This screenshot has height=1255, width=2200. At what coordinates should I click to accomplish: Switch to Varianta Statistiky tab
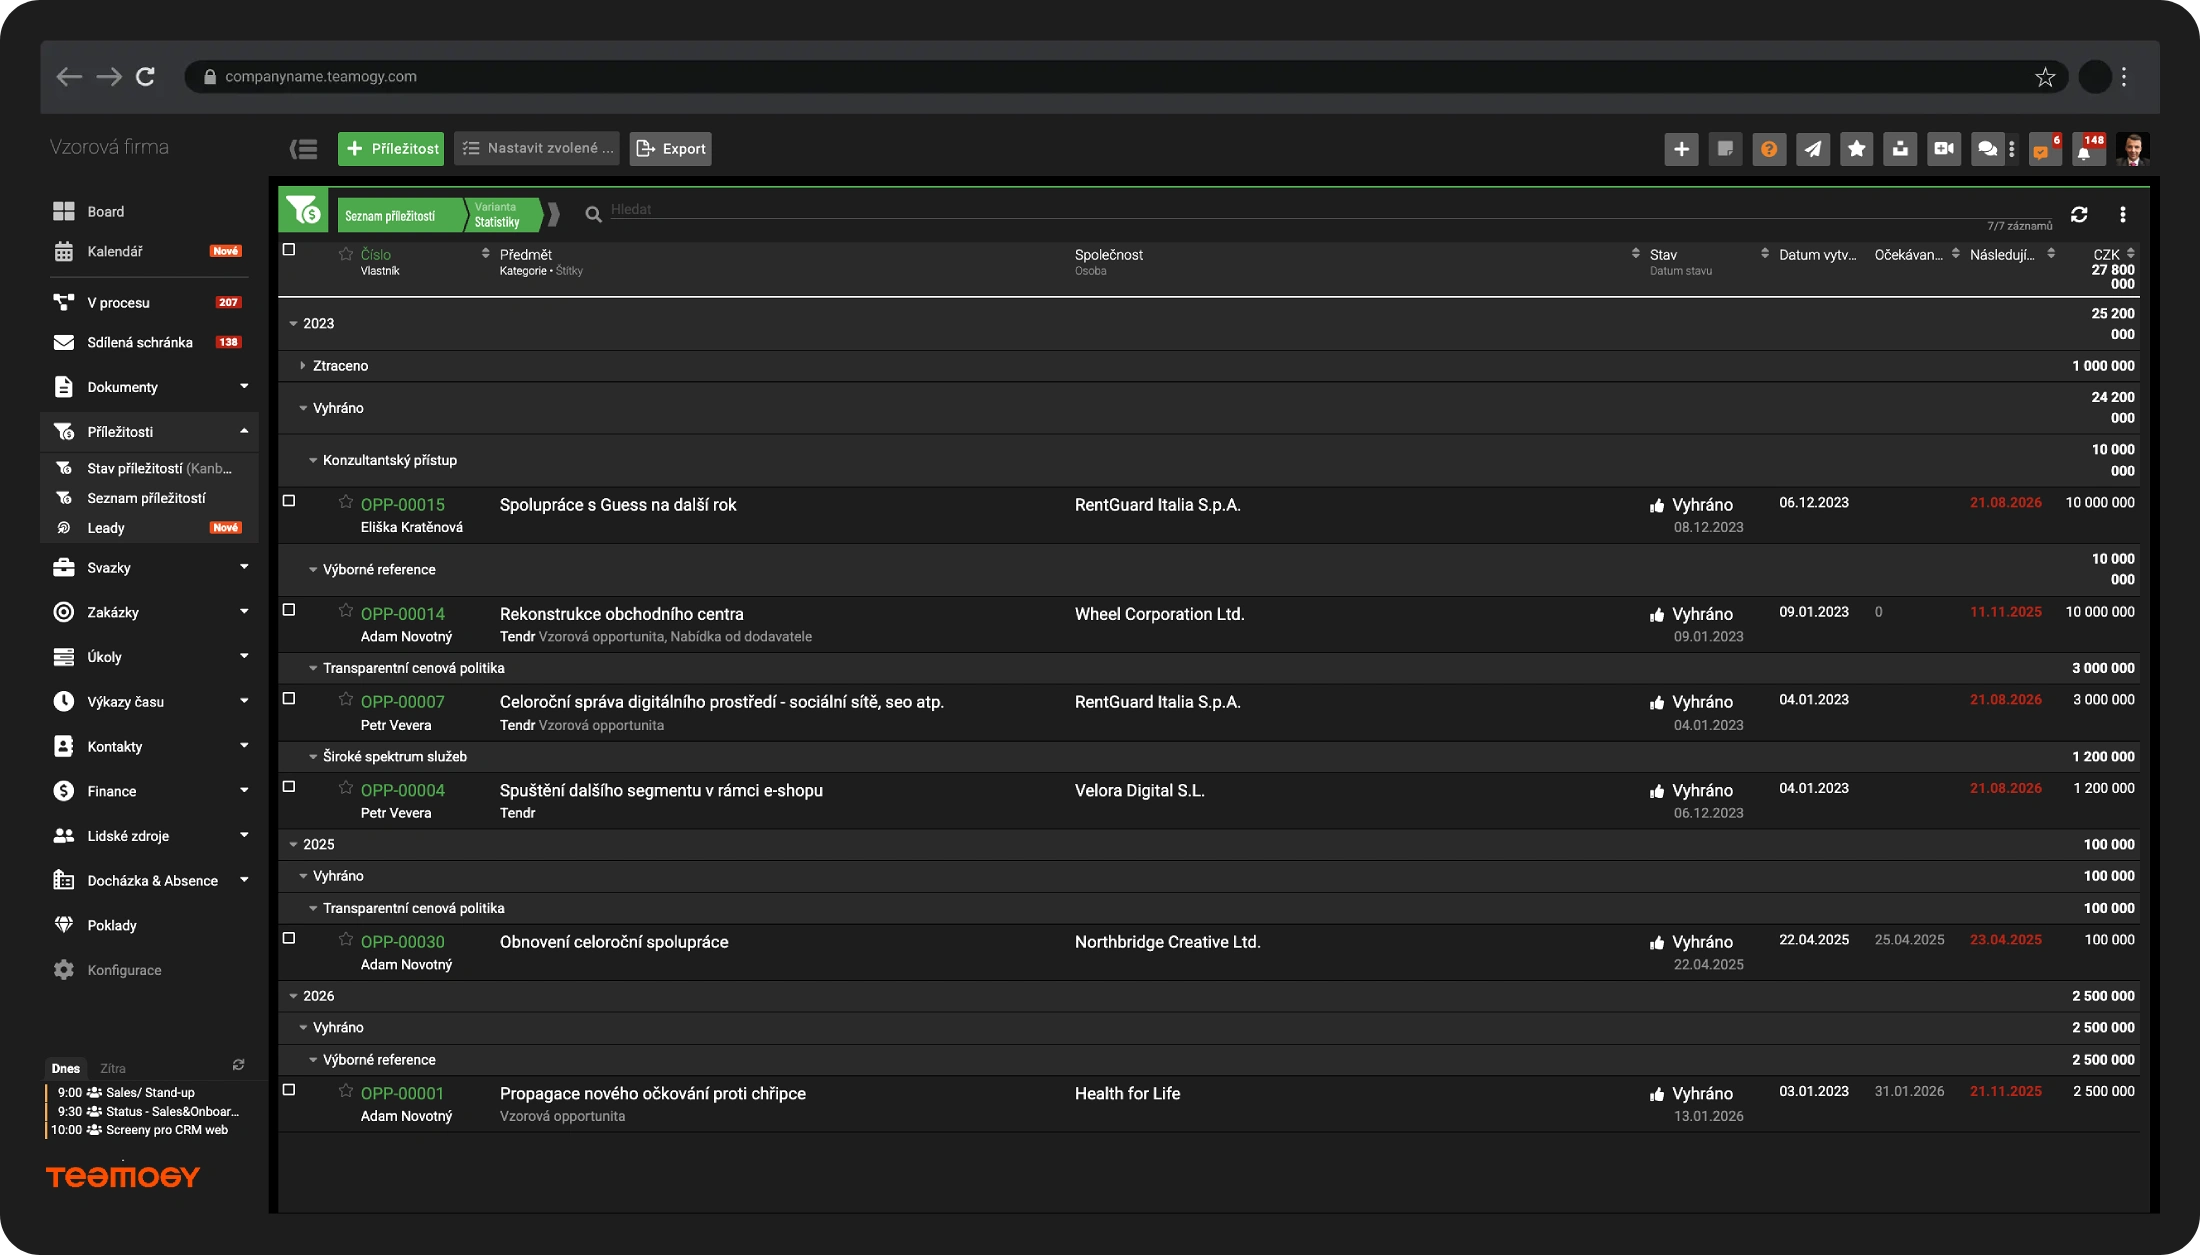pyautogui.click(x=502, y=215)
